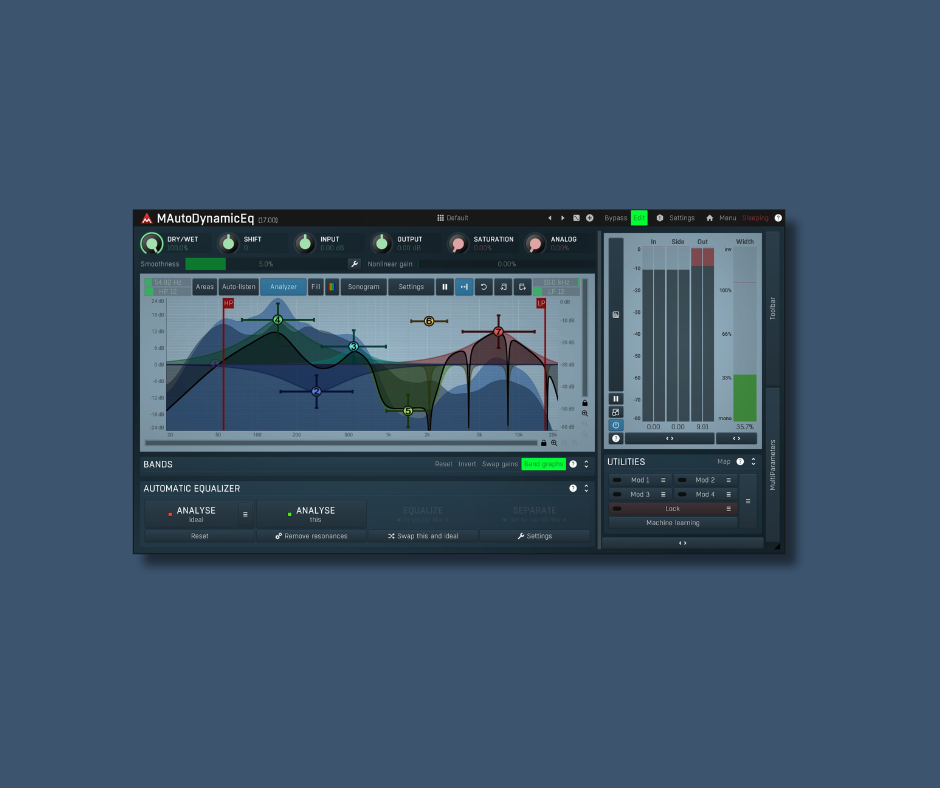Click graph vertical zoom lock icon
Image resolution: width=940 pixels, height=788 pixels.
click(585, 403)
